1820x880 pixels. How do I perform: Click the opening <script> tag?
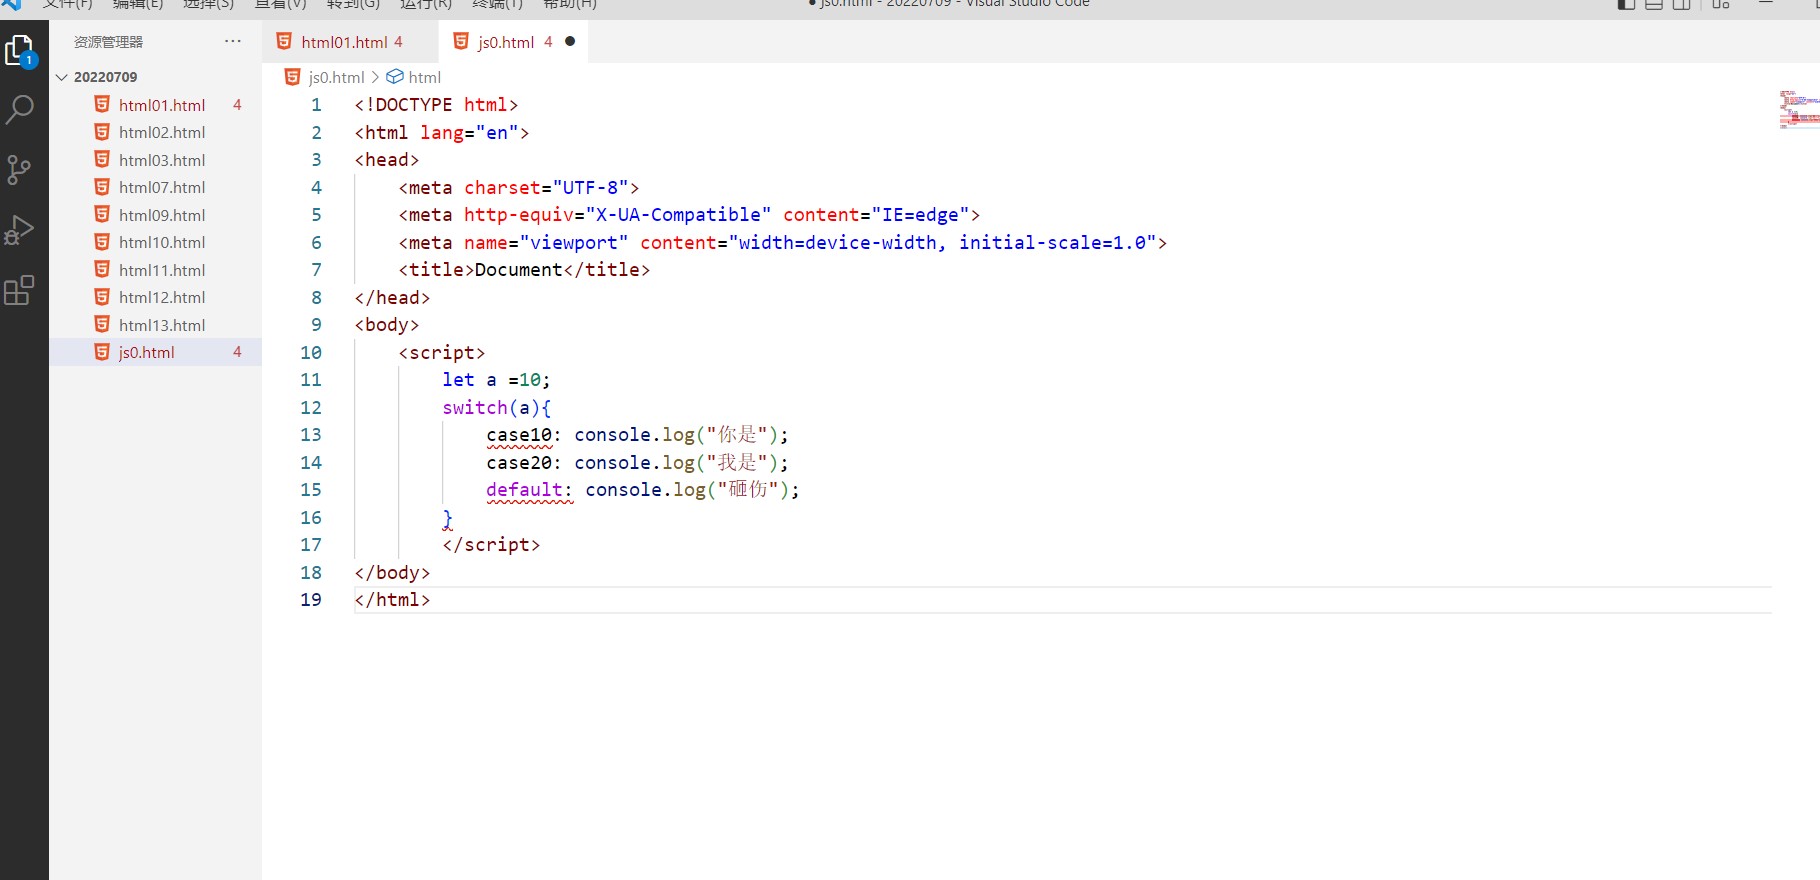(x=442, y=353)
